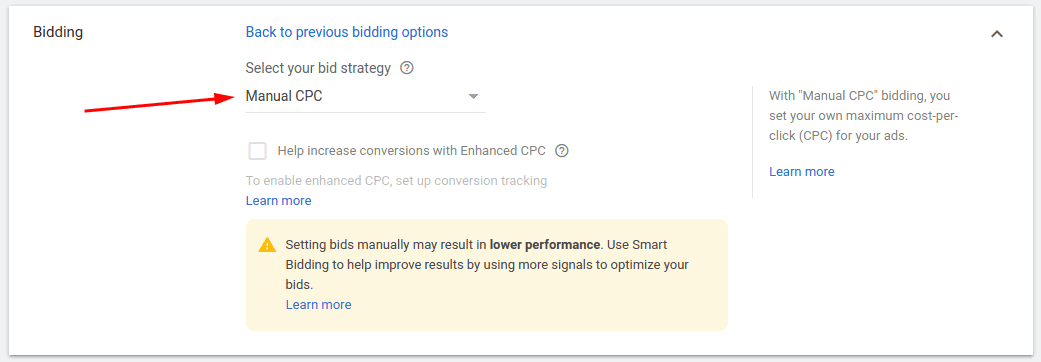
Task: Enable the Enhanced CPC checkbox
Action: (x=258, y=151)
